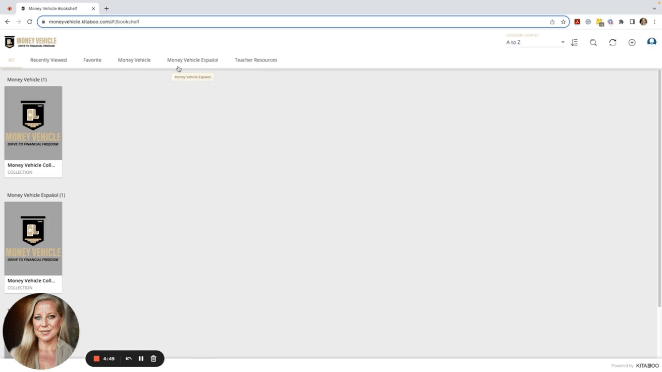Screen dimensions: 662x372
Task: Click the Money Vehicle logo
Action: [x=30, y=42]
